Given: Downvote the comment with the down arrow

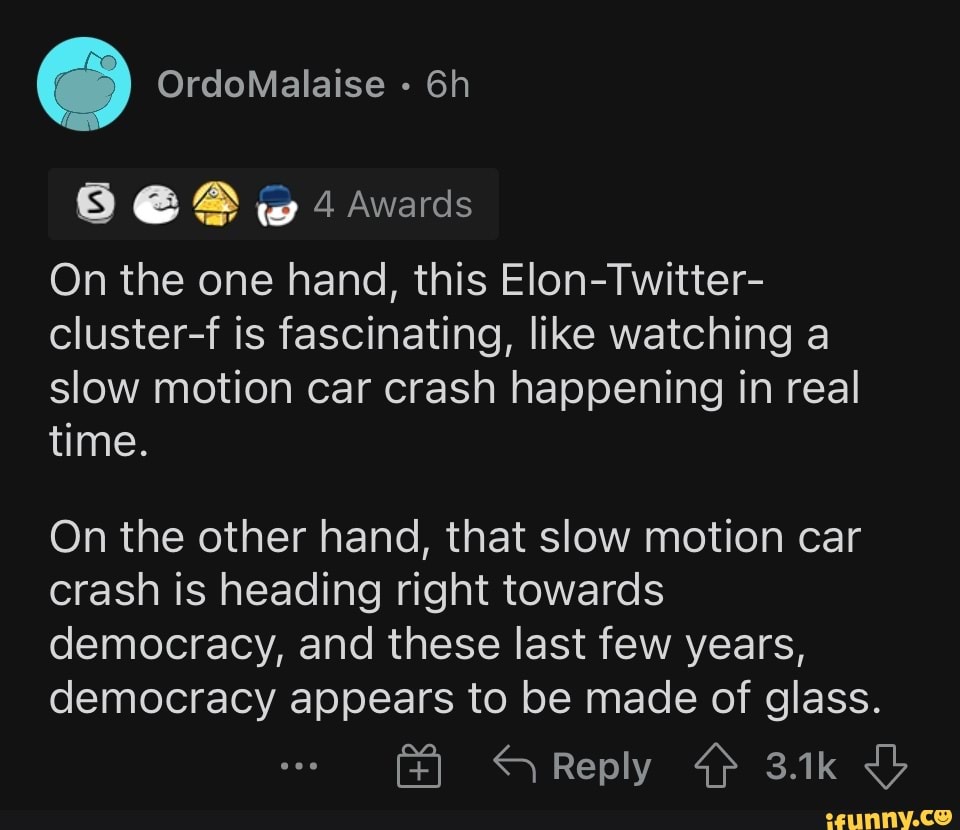Looking at the screenshot, I should [x=885, y=767].
